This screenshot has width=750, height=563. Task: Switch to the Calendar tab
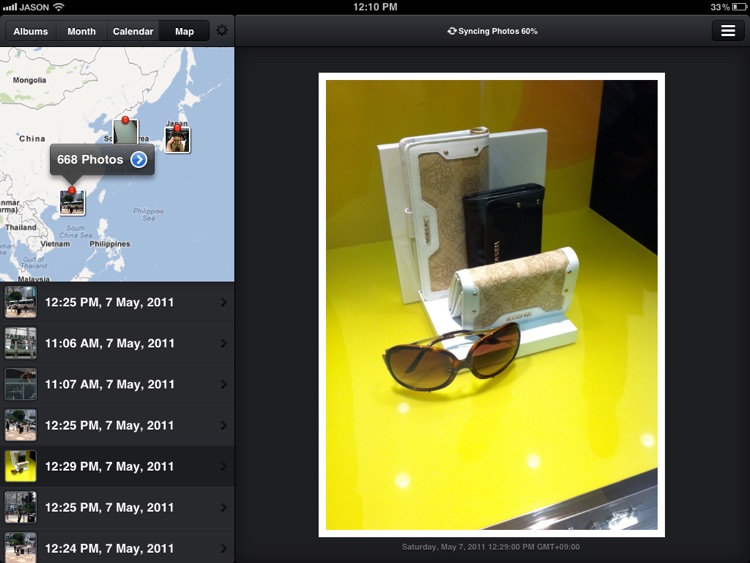click(x=133, y=32)
